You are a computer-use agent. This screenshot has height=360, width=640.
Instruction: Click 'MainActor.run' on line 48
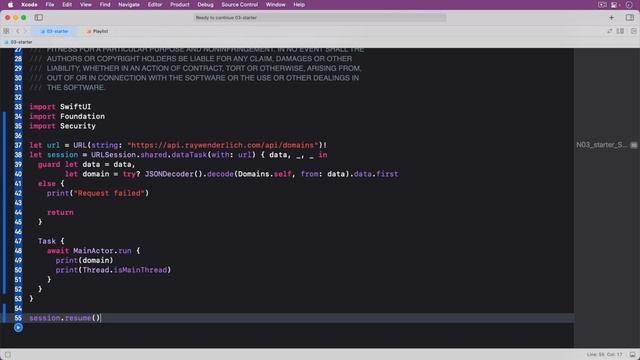pos(102,251)
